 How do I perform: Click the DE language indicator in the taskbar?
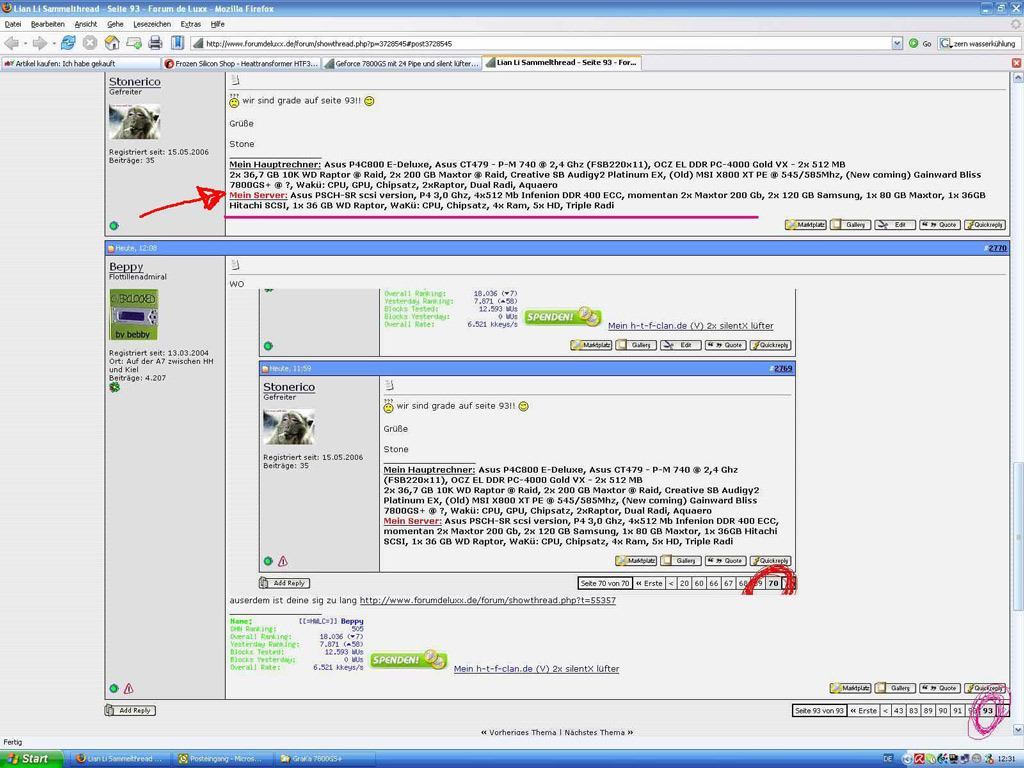(888, 759)
